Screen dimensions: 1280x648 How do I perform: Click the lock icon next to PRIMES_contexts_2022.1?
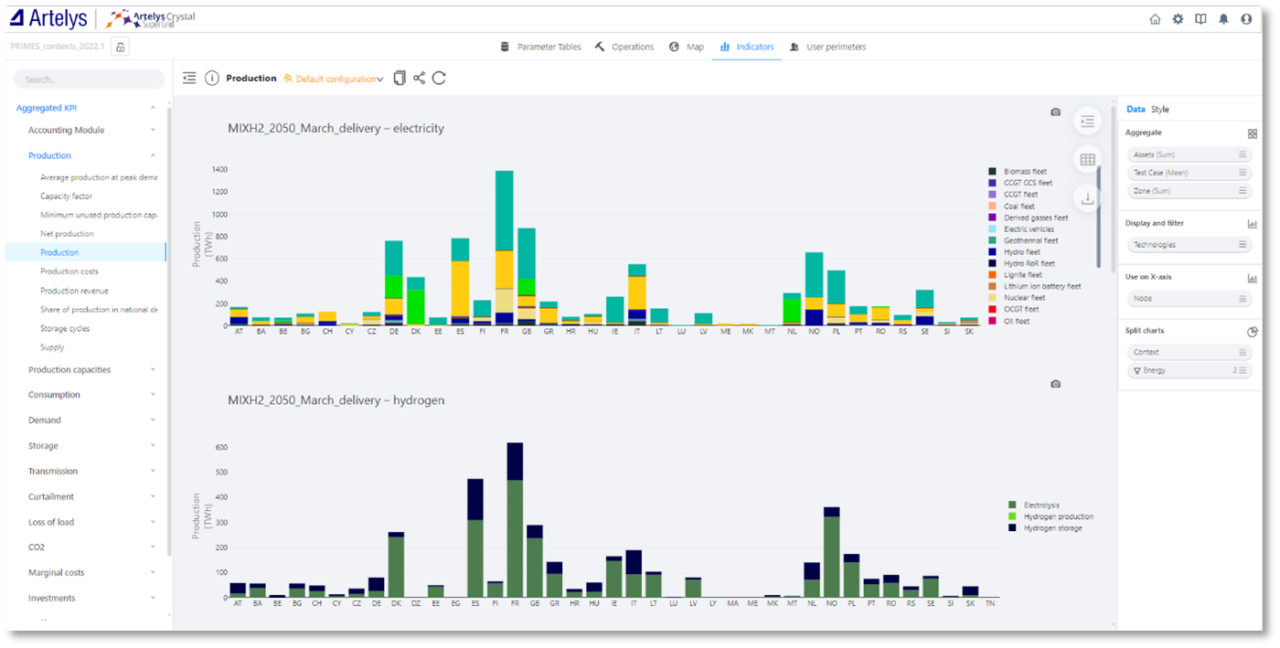coord(119,47)
